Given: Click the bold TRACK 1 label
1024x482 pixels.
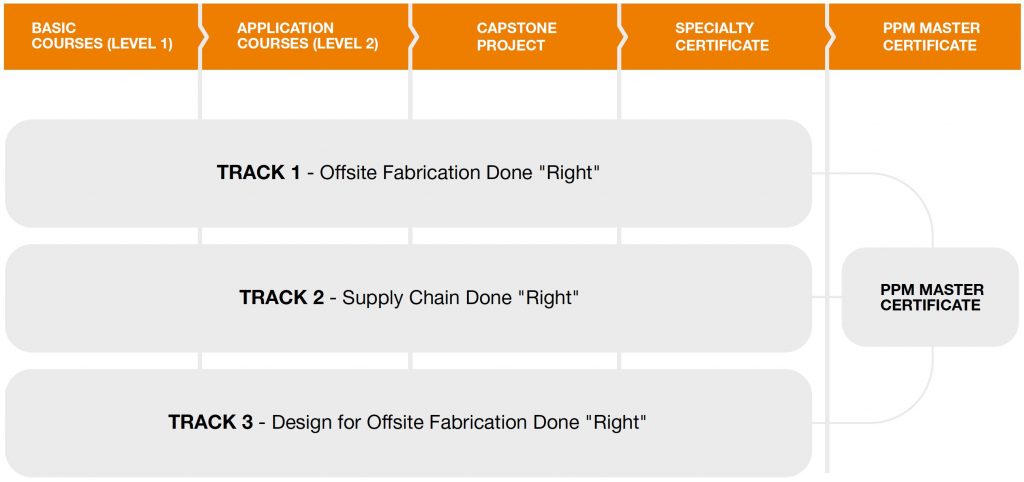Looking at the screenshot, I should [259, 173].
